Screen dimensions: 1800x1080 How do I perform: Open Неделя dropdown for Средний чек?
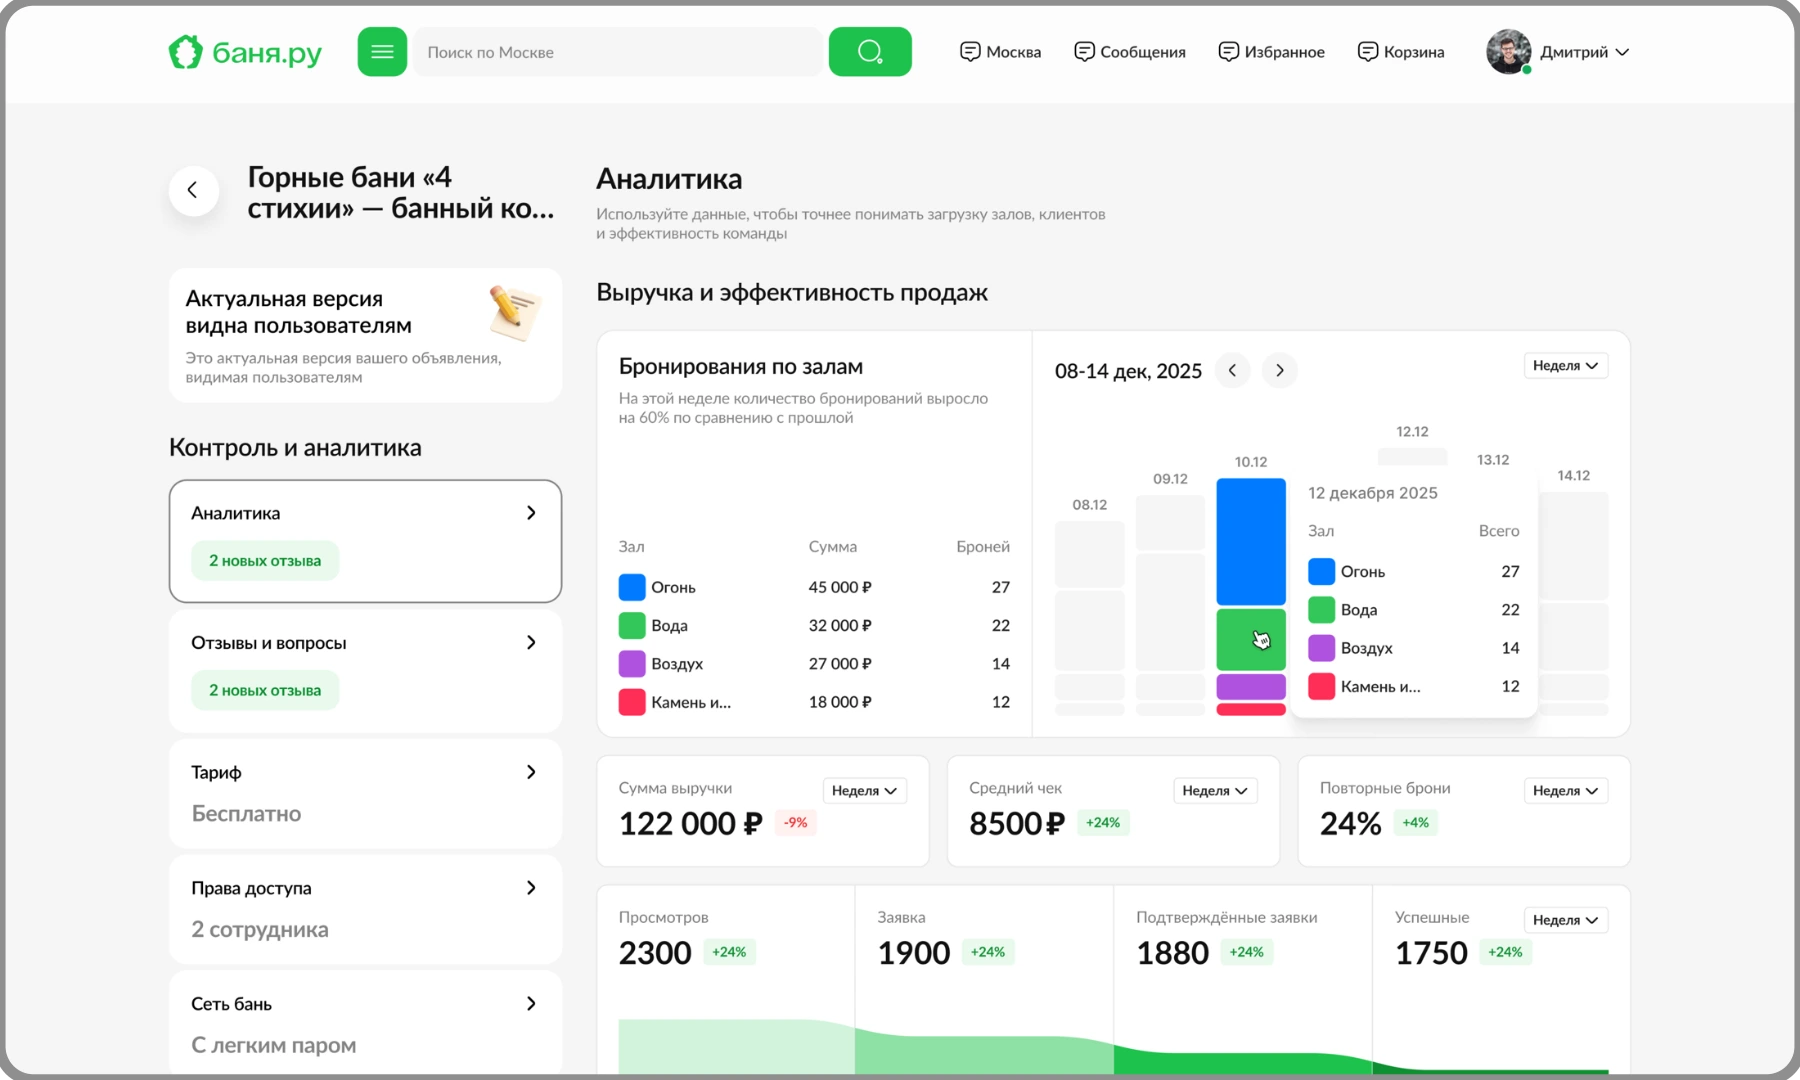point(1215,791)
